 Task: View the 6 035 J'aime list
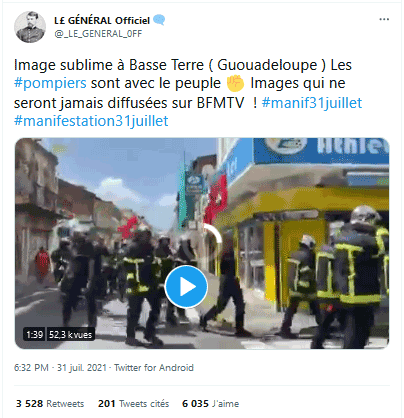point(210,404)
